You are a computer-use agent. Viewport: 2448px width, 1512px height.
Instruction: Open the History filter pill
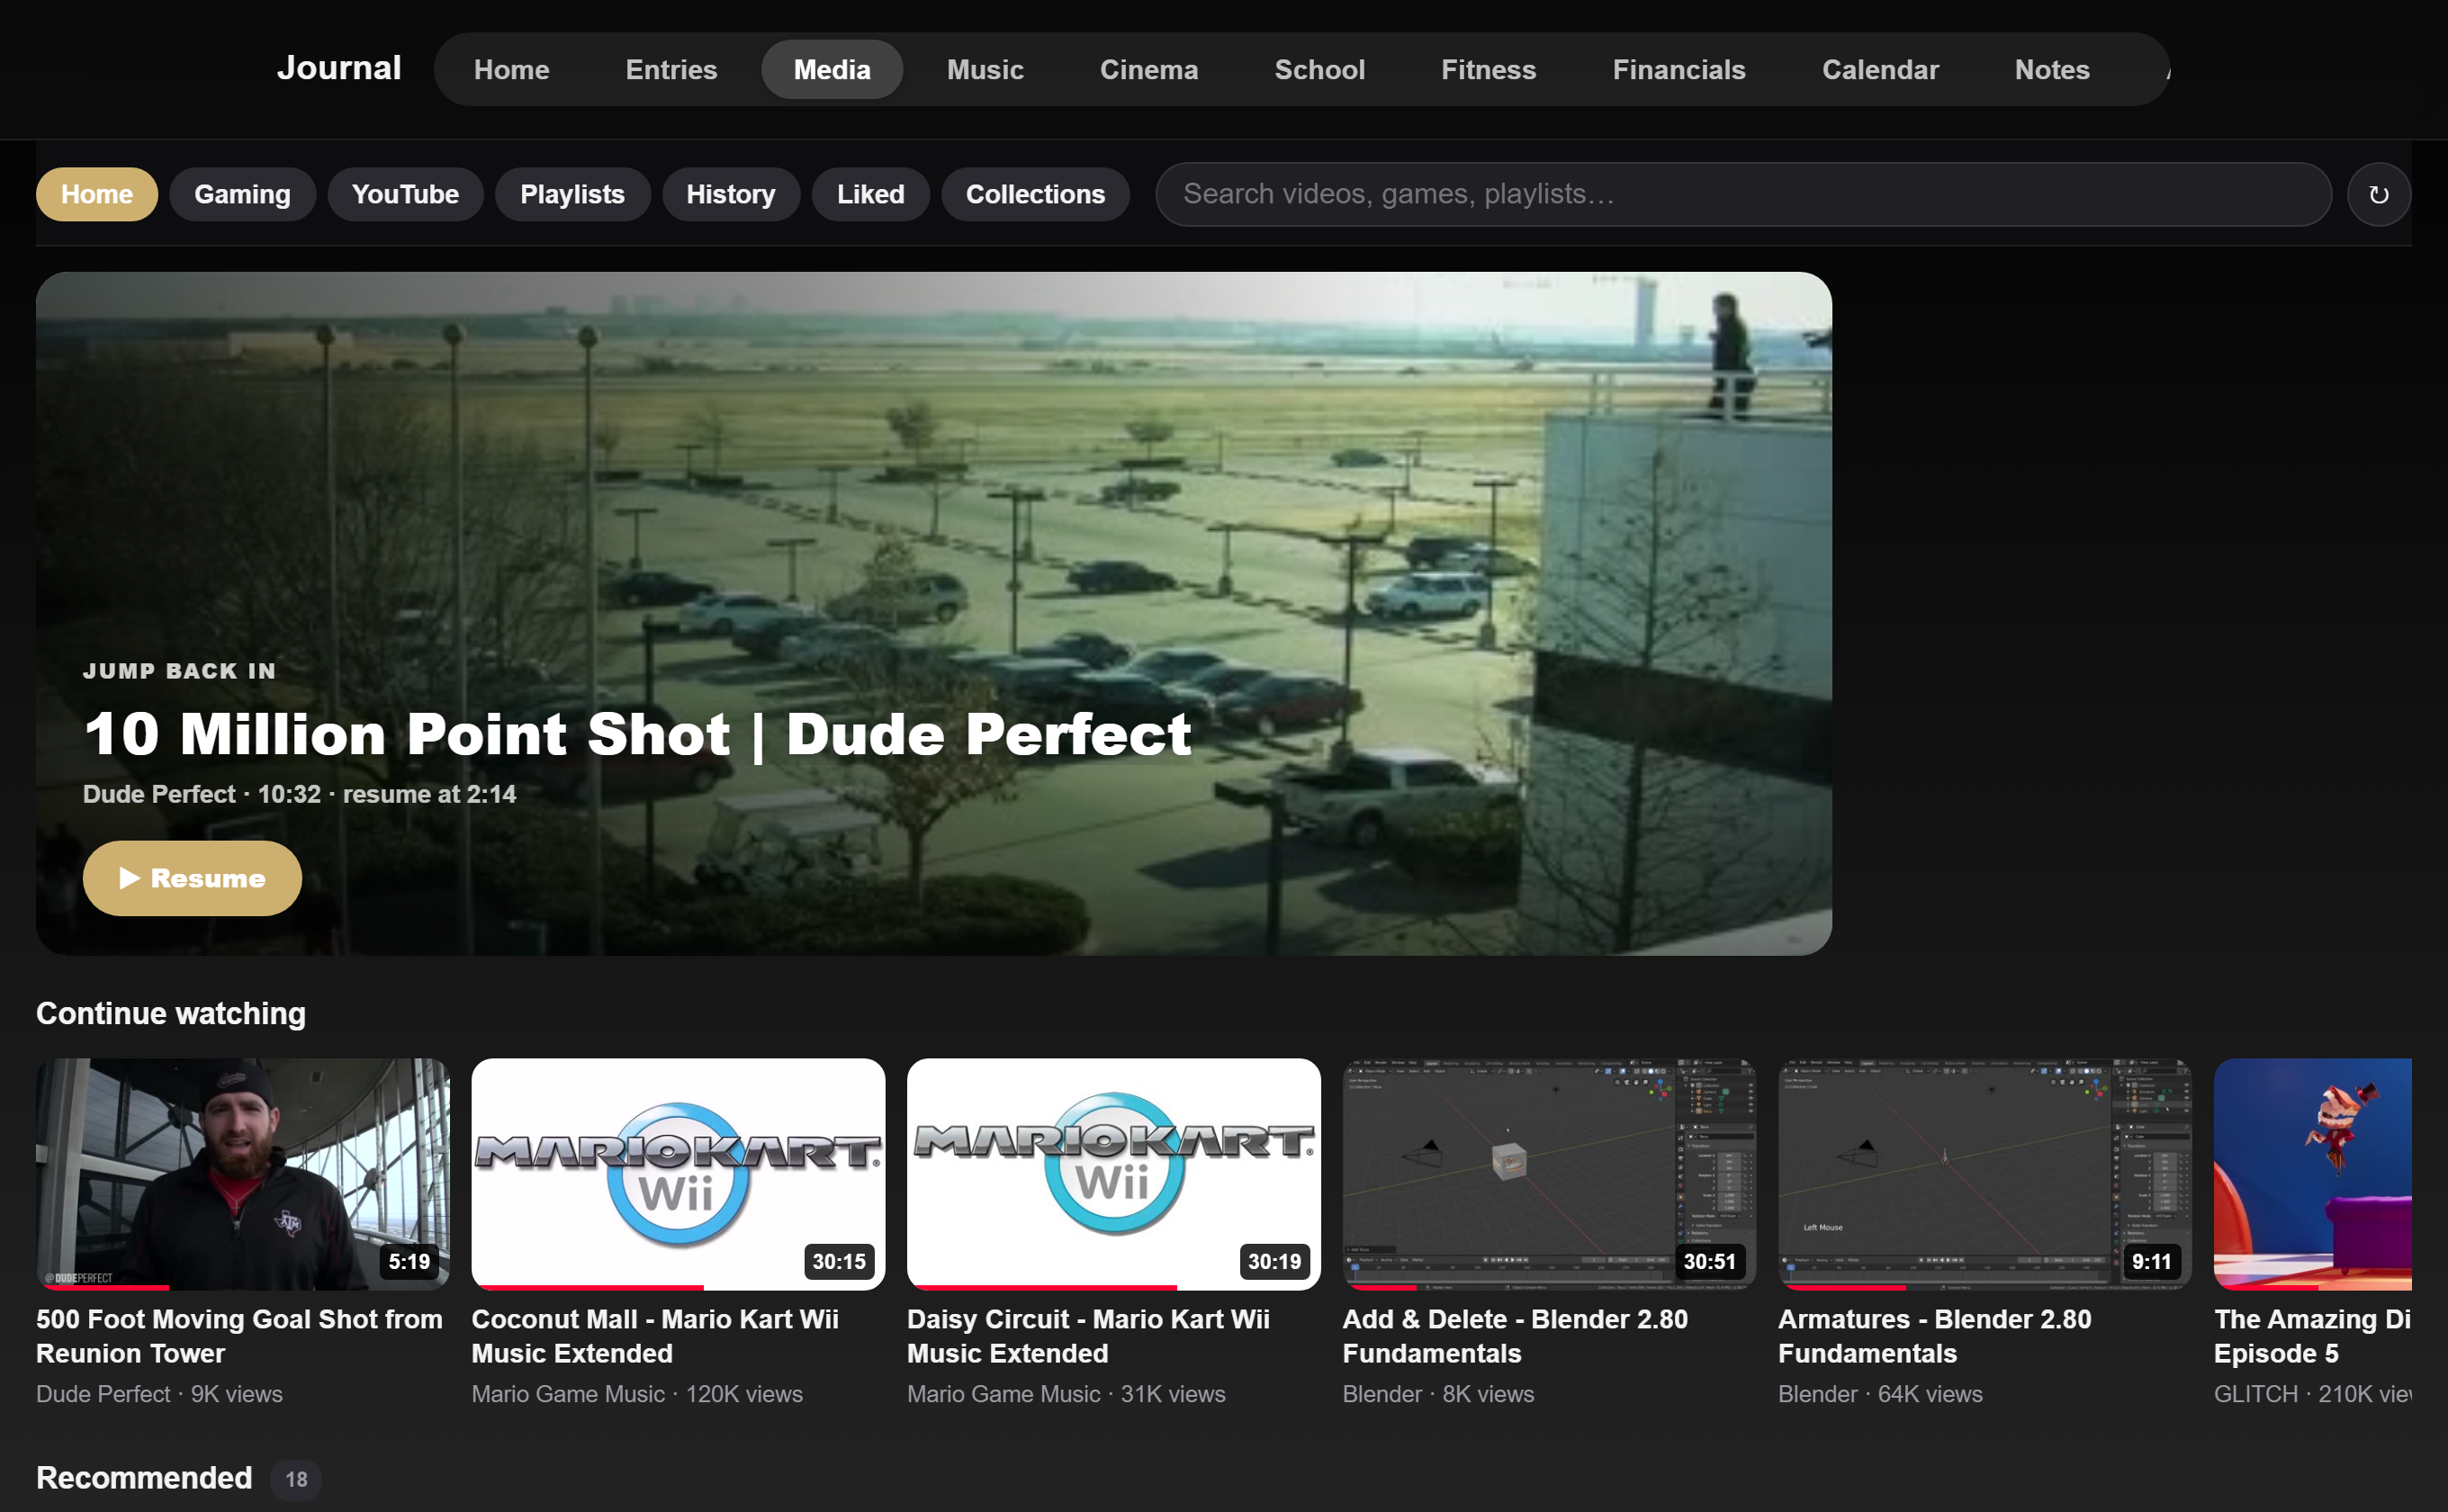730,194
